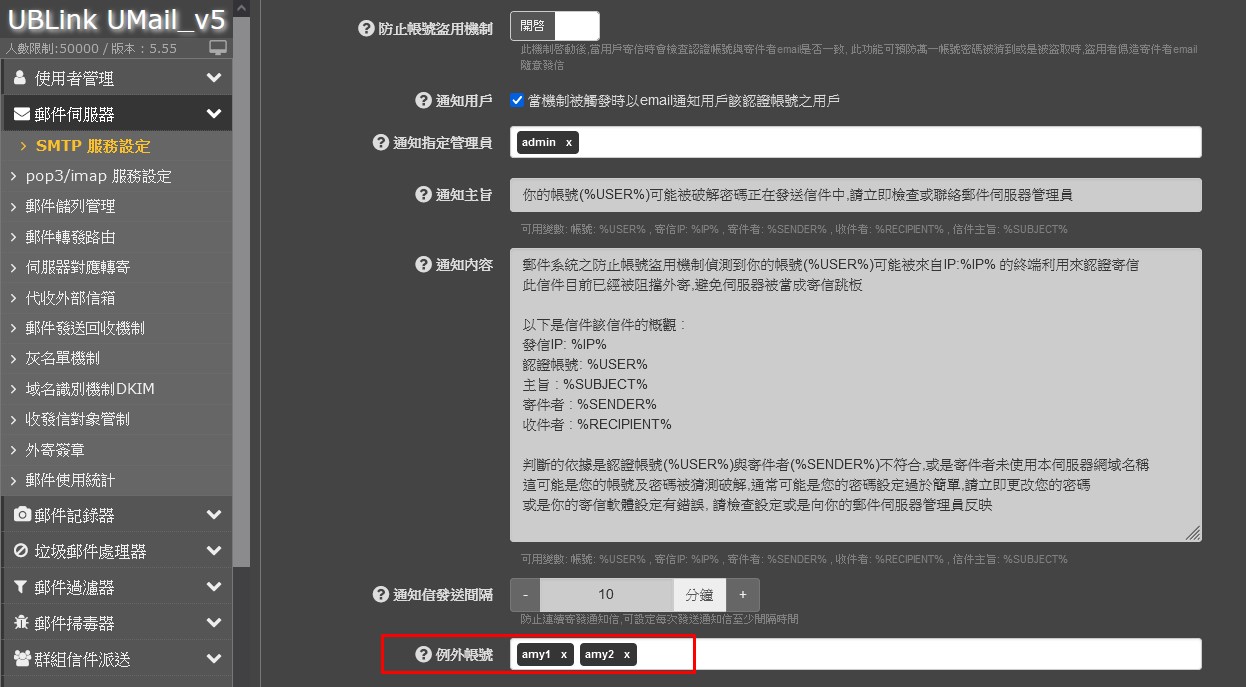Click into the 通知主旨 text field
Viewport: 1246px width, 687px height.
[855, 195]
